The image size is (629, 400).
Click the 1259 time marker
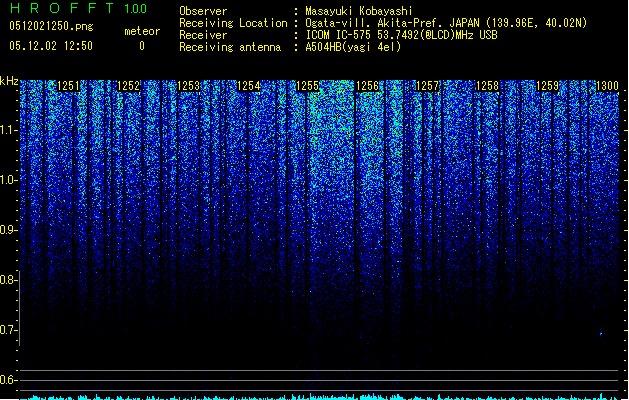pyautogui.click(x=547, y=86)
